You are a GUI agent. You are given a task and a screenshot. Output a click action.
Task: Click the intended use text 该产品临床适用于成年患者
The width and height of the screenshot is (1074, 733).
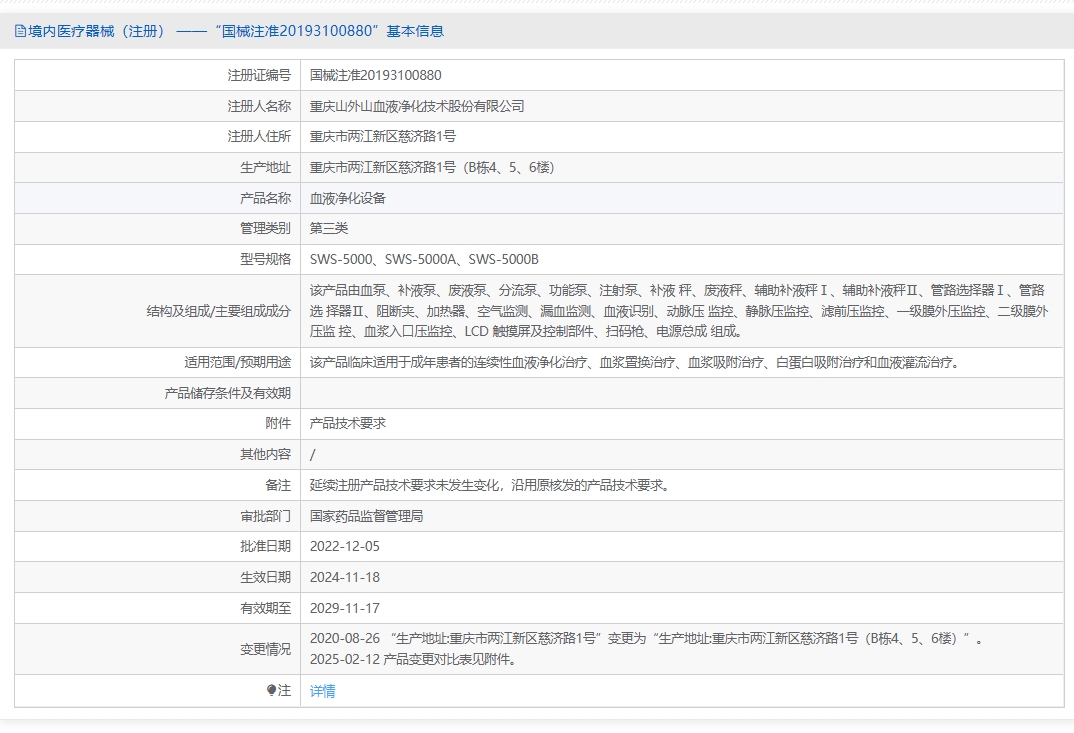tap(636, 362)
